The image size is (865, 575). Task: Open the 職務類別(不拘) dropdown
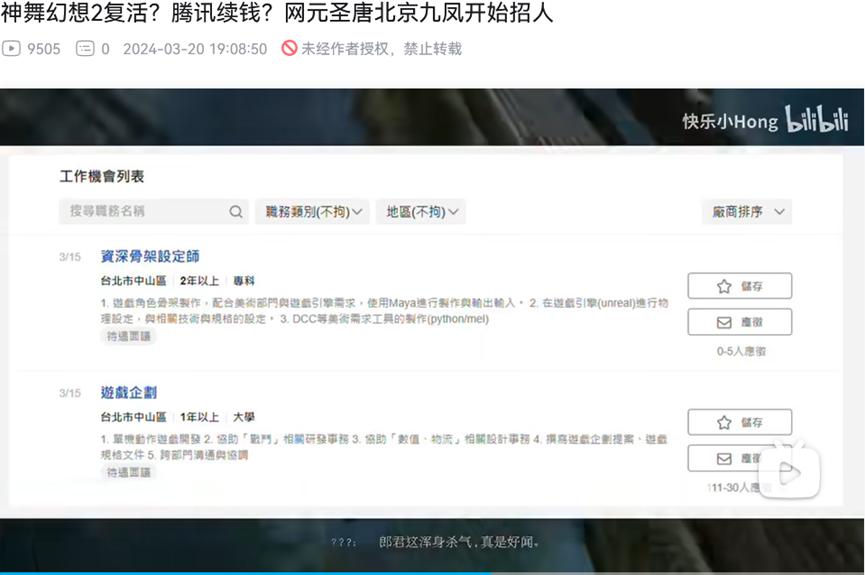313,211
